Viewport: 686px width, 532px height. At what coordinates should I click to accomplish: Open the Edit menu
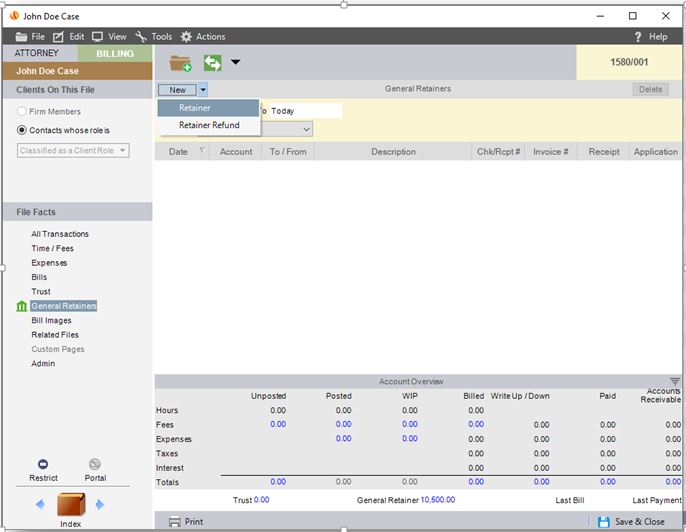(x=69, y=37)
